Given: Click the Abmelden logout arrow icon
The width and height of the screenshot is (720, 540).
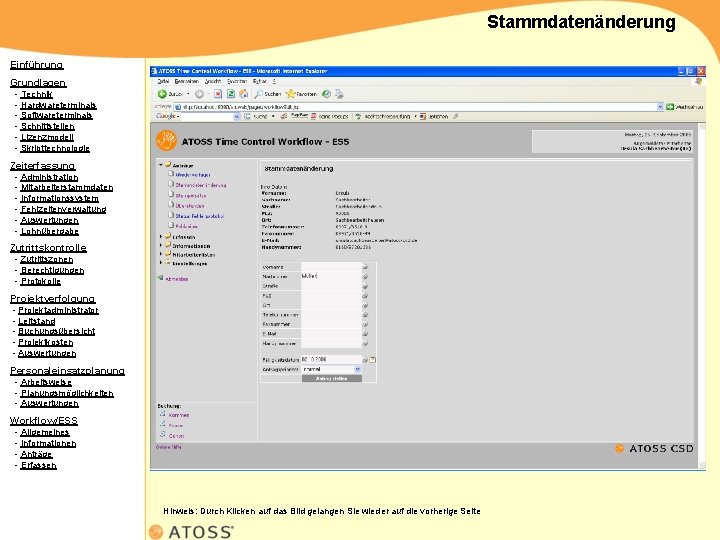Looking at the screenshot, I should tap(160, 278).
